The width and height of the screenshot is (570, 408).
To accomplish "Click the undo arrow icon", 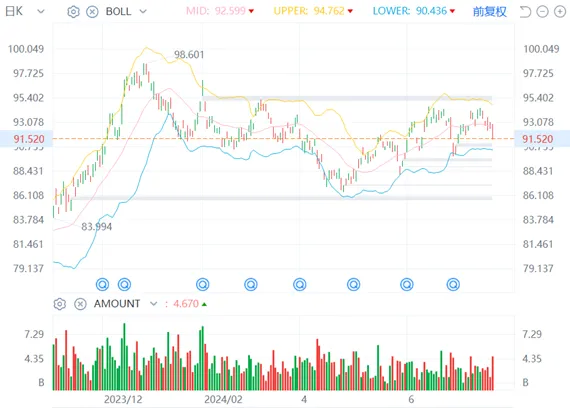I will (525, 12).
